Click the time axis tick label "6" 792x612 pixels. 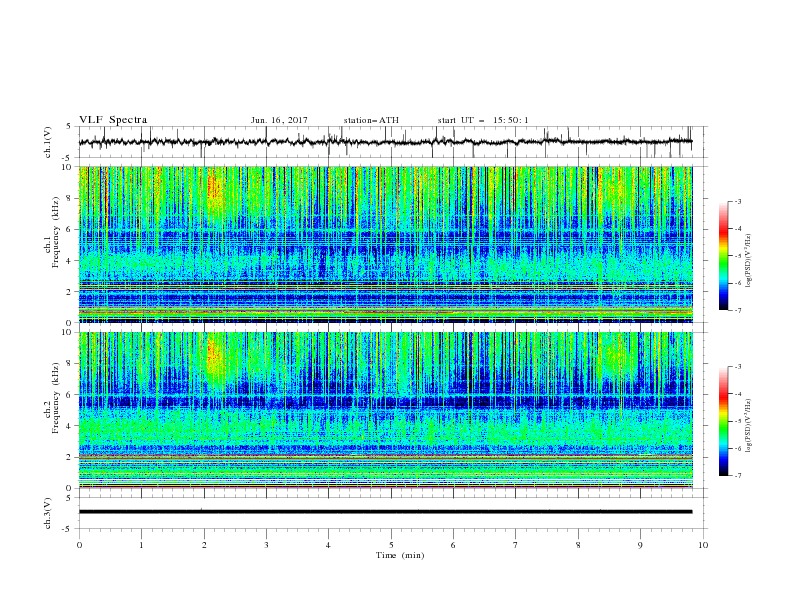(453, 545)
